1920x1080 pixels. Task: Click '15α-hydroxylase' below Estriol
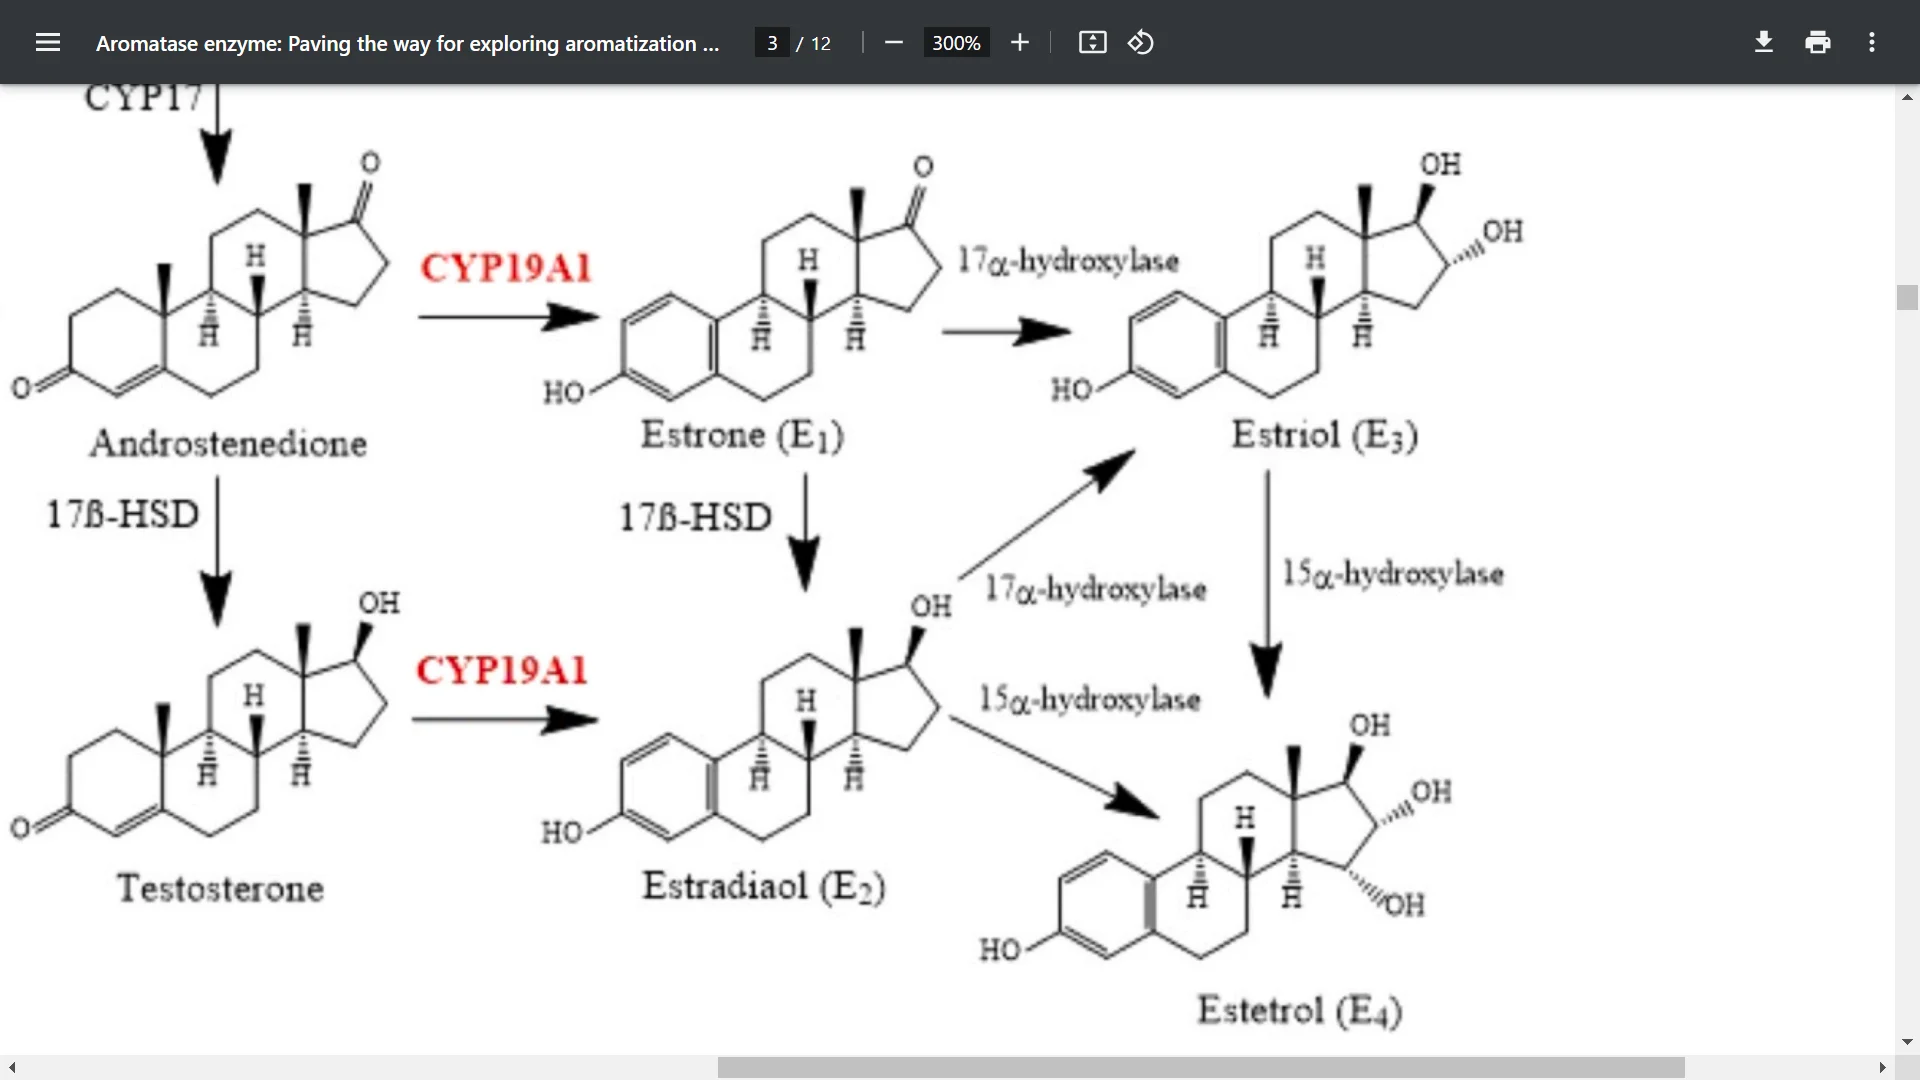pos(1394,574)
